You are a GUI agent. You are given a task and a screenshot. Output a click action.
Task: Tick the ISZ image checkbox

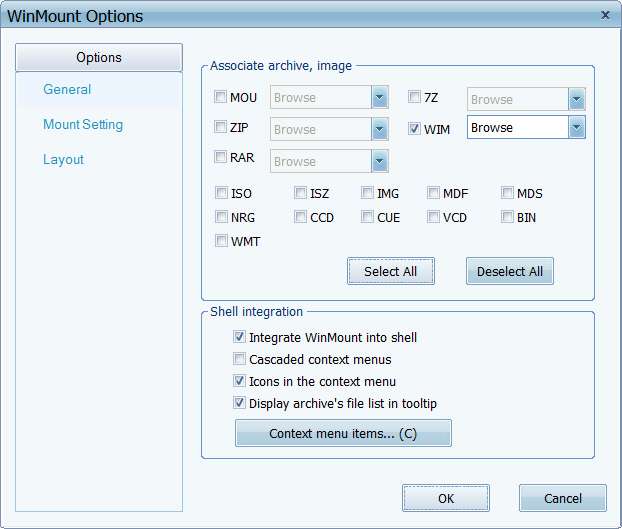[x=300, y=193]
